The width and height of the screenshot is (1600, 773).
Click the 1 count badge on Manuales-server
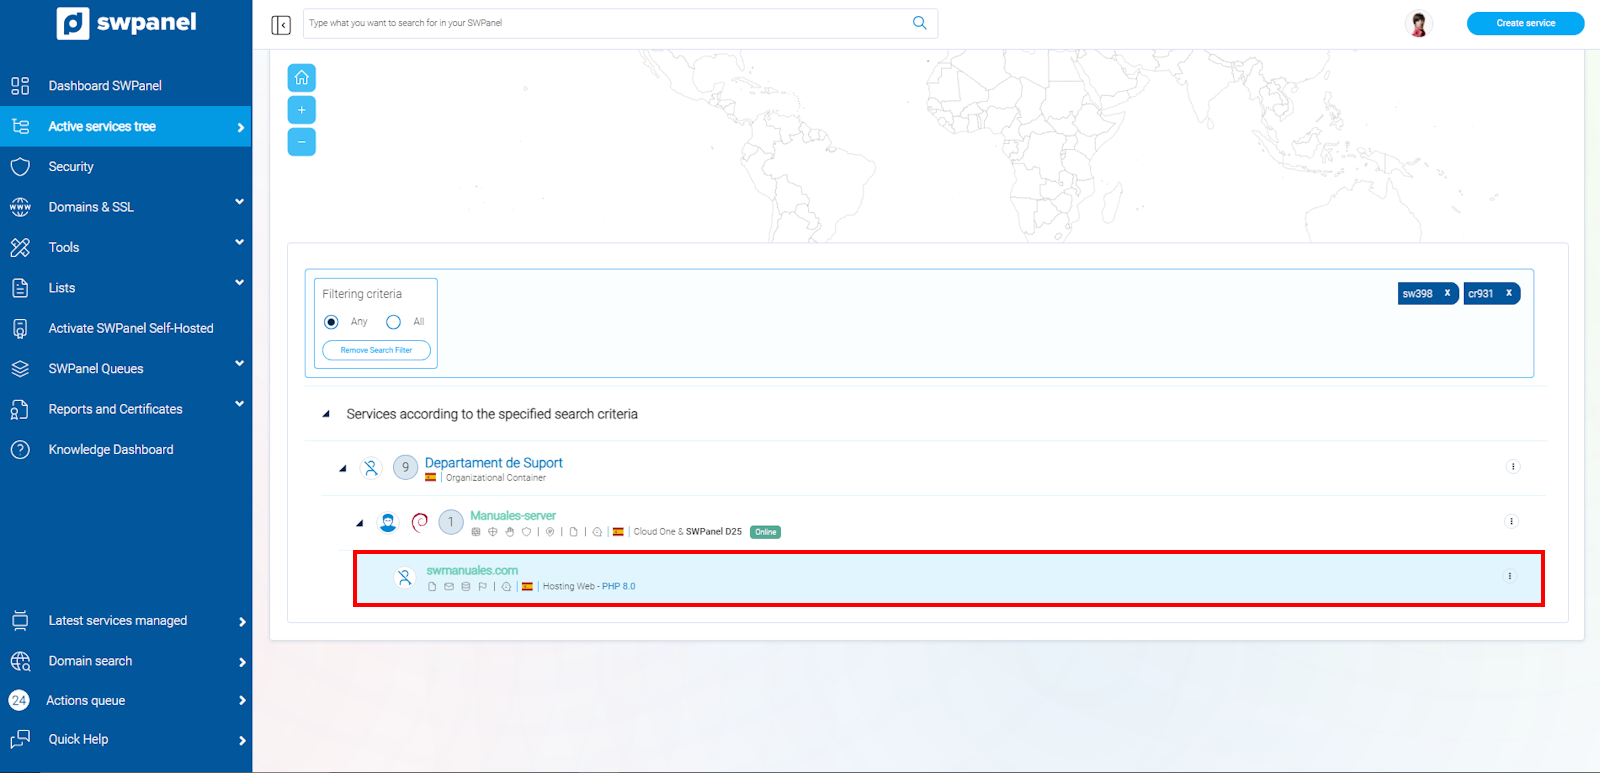451,522
